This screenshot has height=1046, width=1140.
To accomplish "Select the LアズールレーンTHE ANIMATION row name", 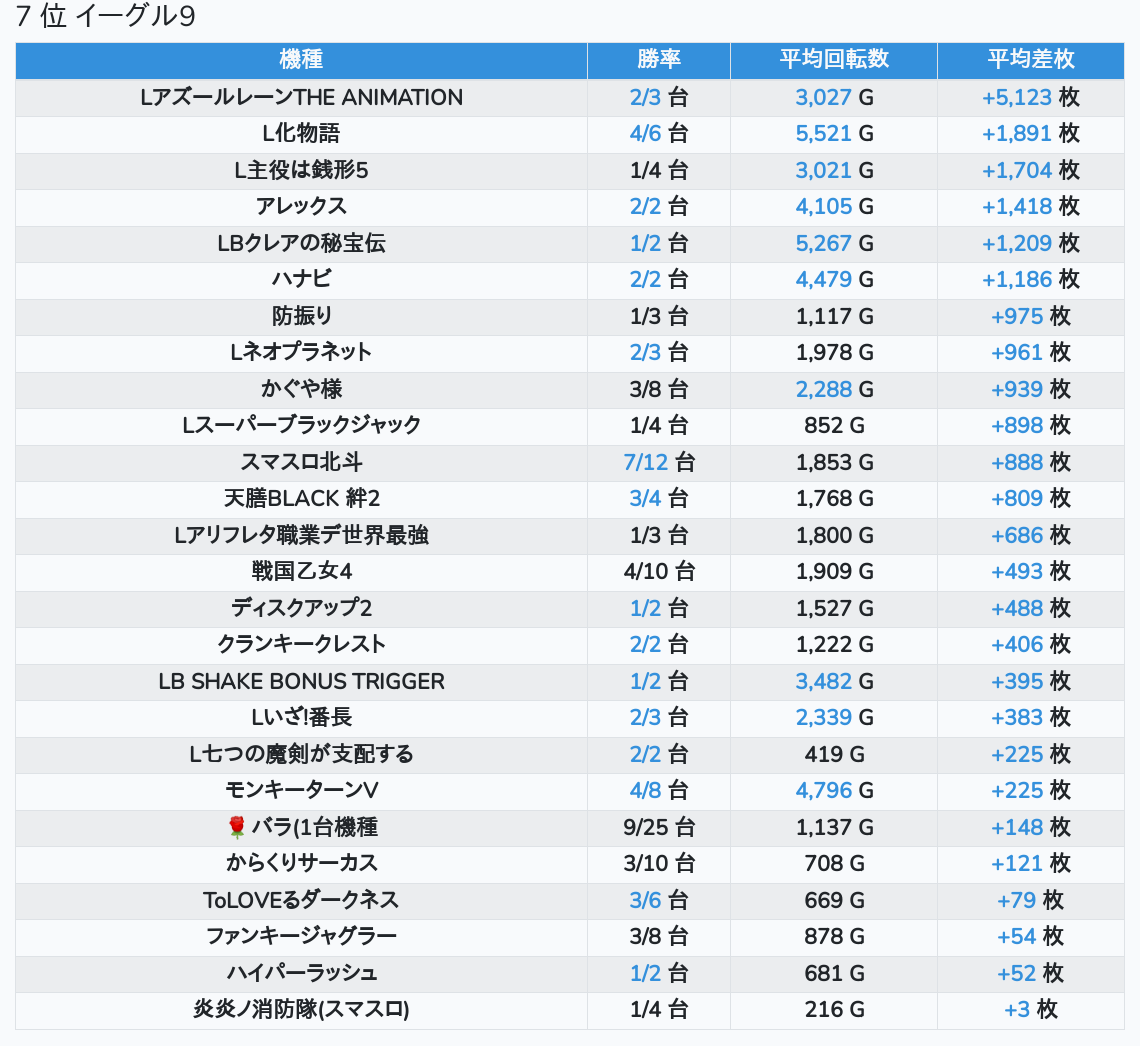I will coord(301,97).
